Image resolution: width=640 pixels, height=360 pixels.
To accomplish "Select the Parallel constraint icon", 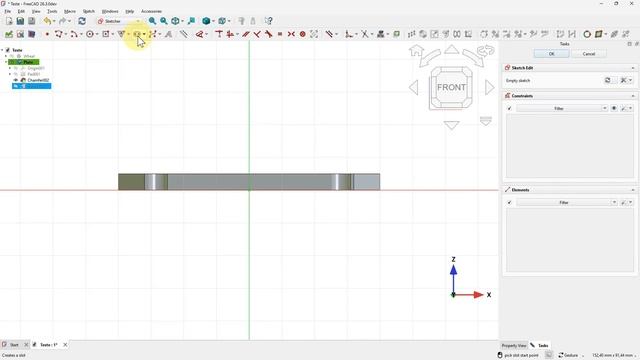I will 245,34.
